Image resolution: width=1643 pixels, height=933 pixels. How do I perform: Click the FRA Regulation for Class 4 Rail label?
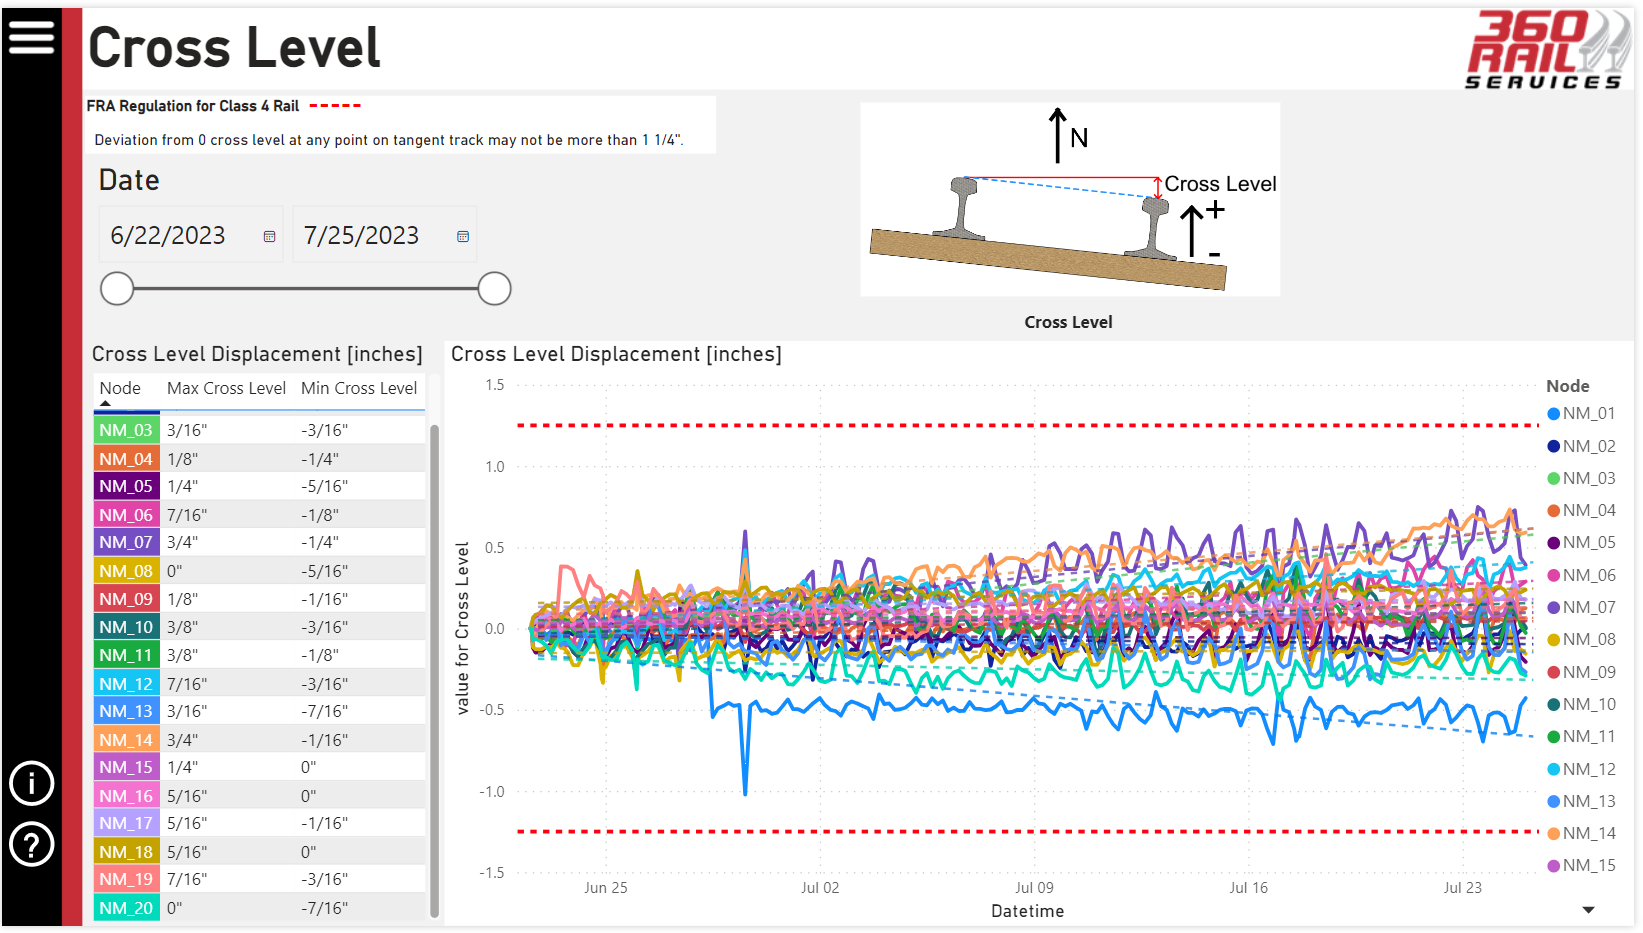coord(193,106)
